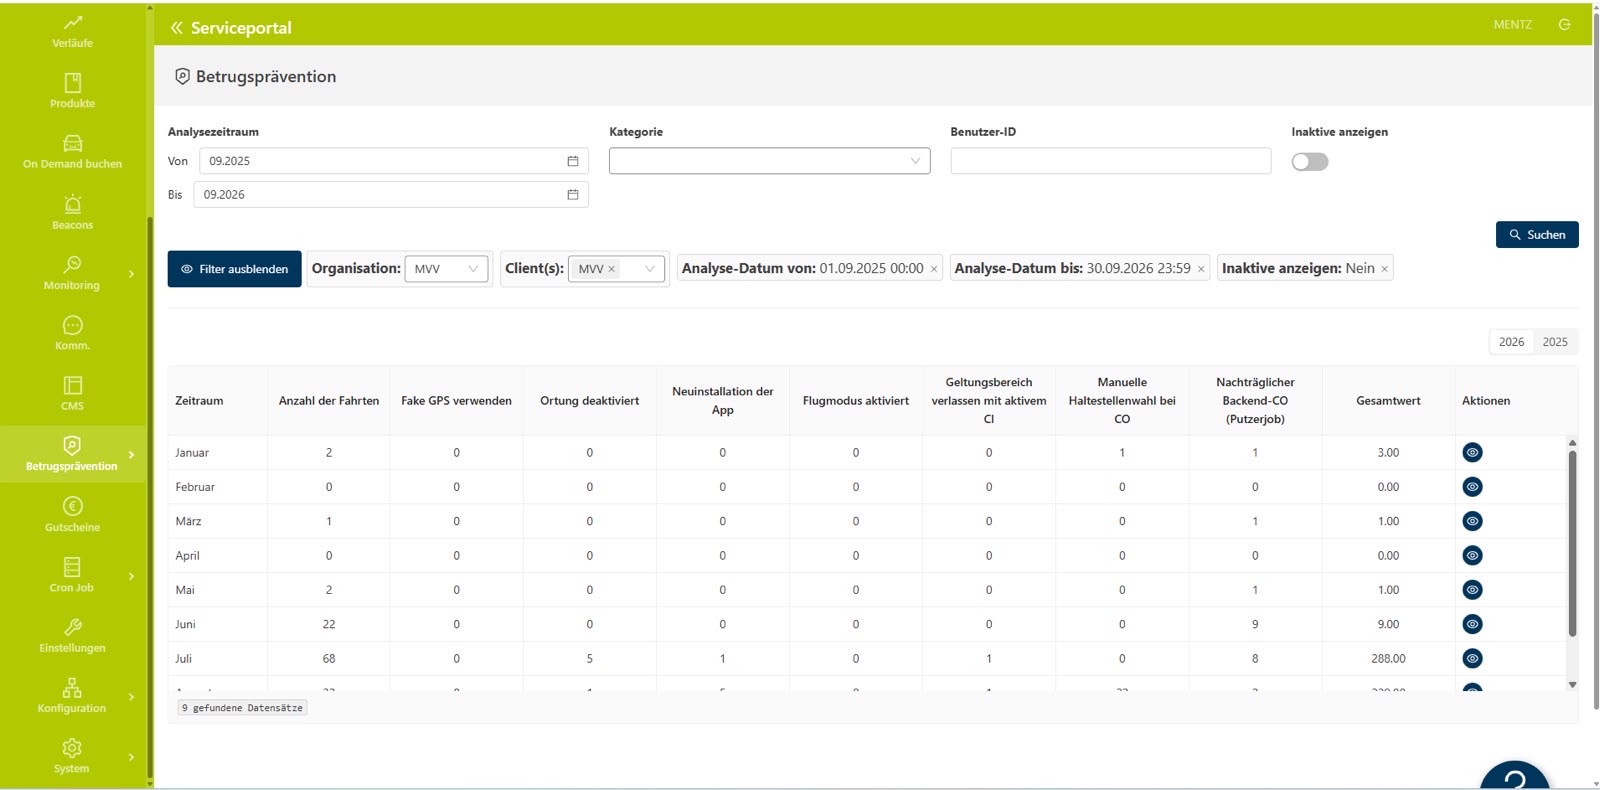The width and height of the screenshot is (1600, 790).
Task: Click the table scroll down arrow
Action: pos(1572,685)
